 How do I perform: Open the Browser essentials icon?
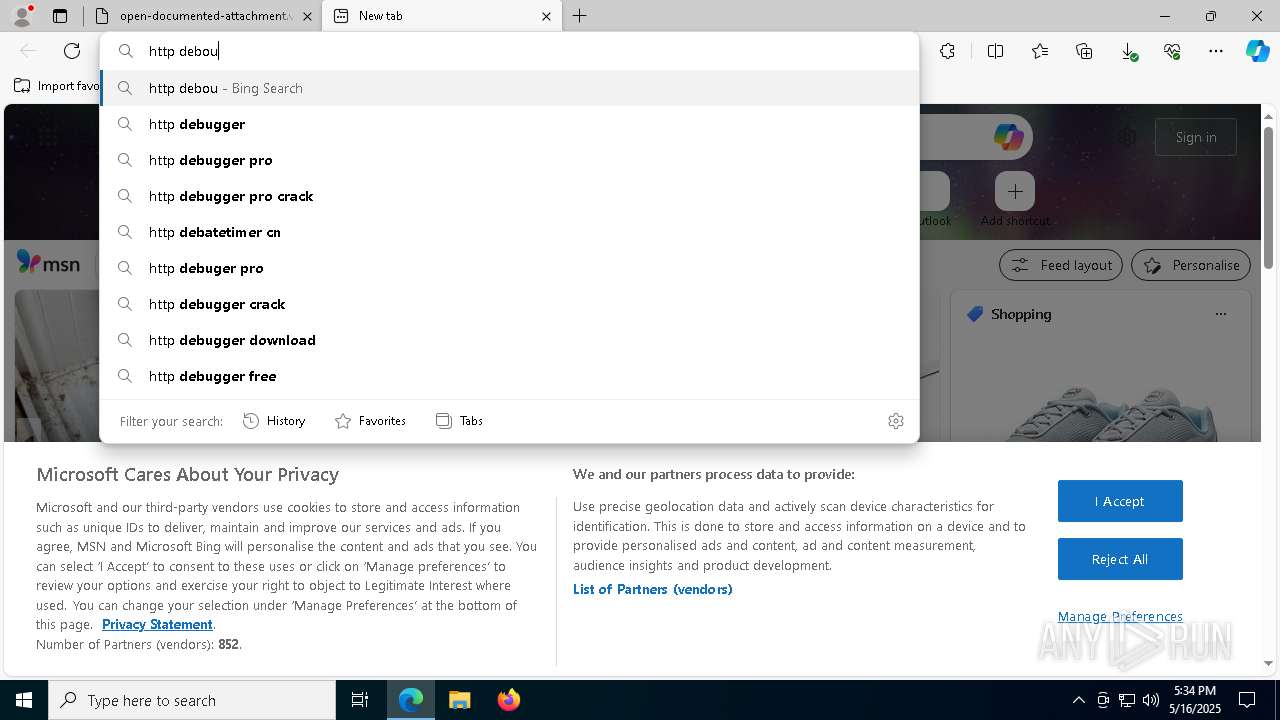pos(1172,51)
